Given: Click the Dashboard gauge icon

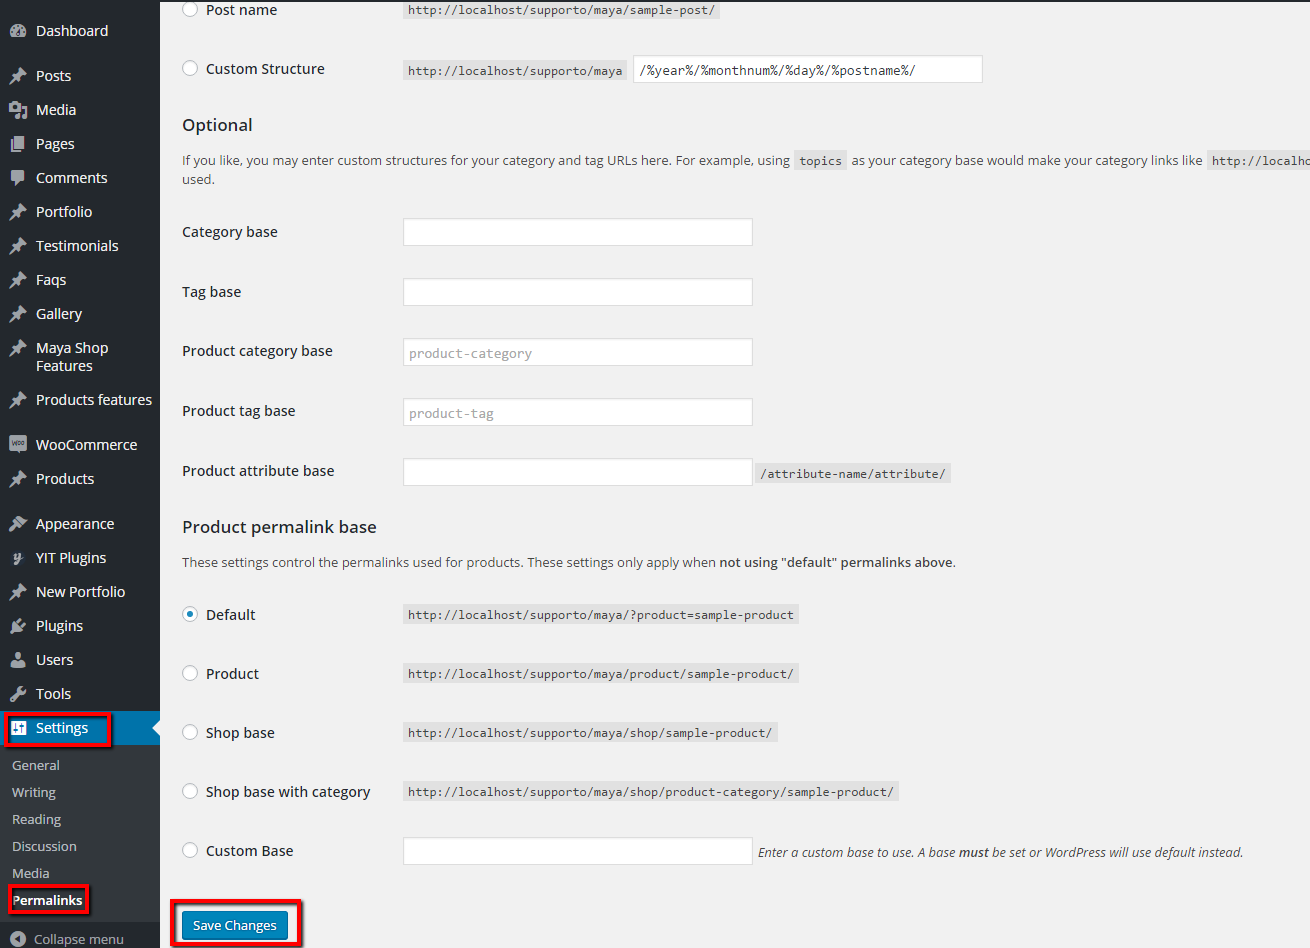Looking at the screenshot, I should point(18,31).
